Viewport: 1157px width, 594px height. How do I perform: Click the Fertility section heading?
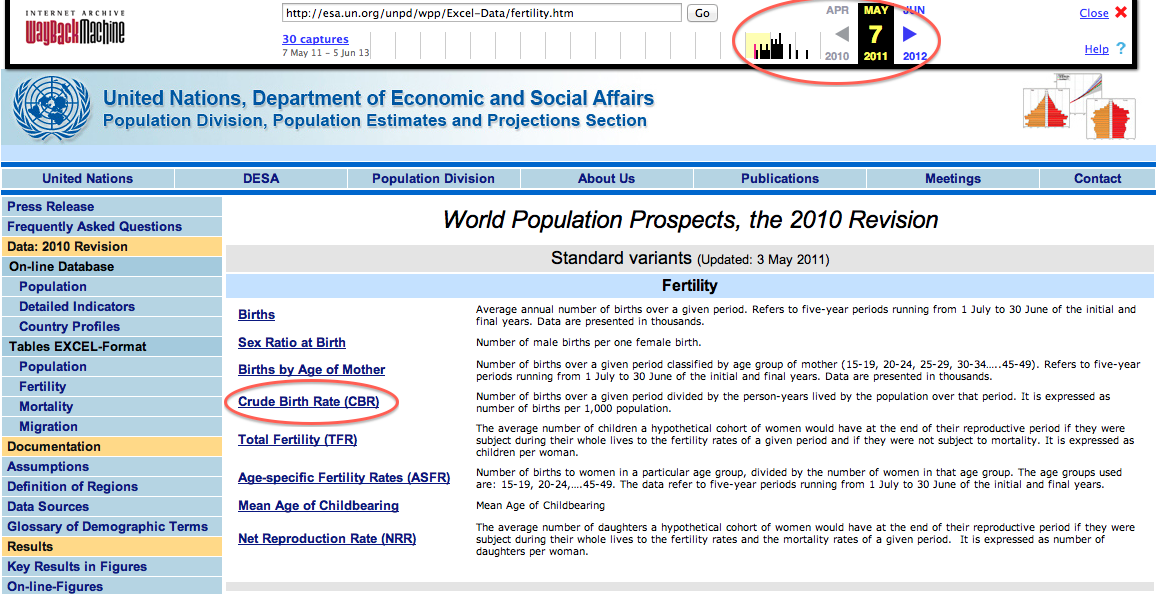coord(690,285)
